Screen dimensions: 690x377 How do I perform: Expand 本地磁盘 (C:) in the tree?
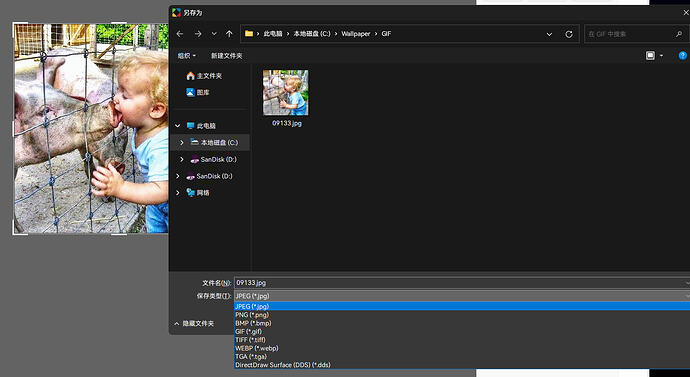click(x=182, y=143)
